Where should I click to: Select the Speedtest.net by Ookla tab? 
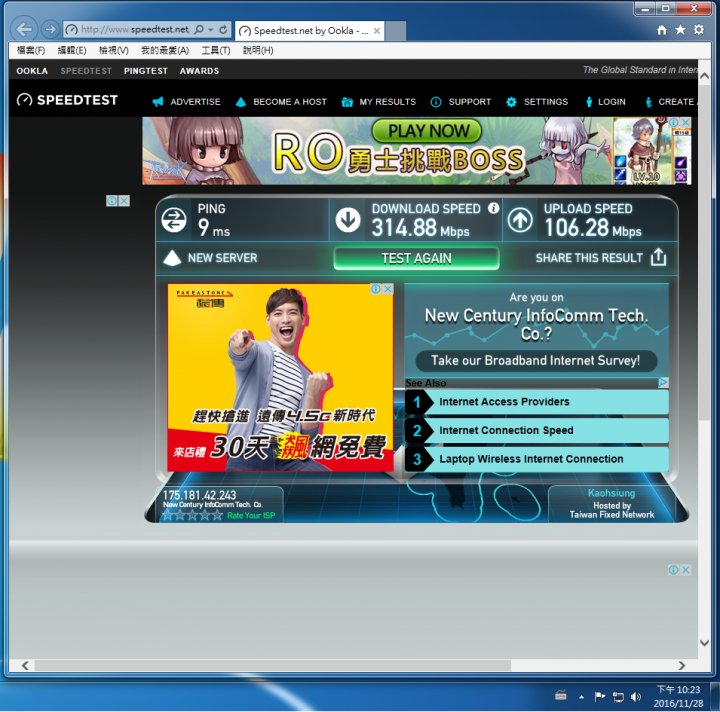(x=309, y=31)
